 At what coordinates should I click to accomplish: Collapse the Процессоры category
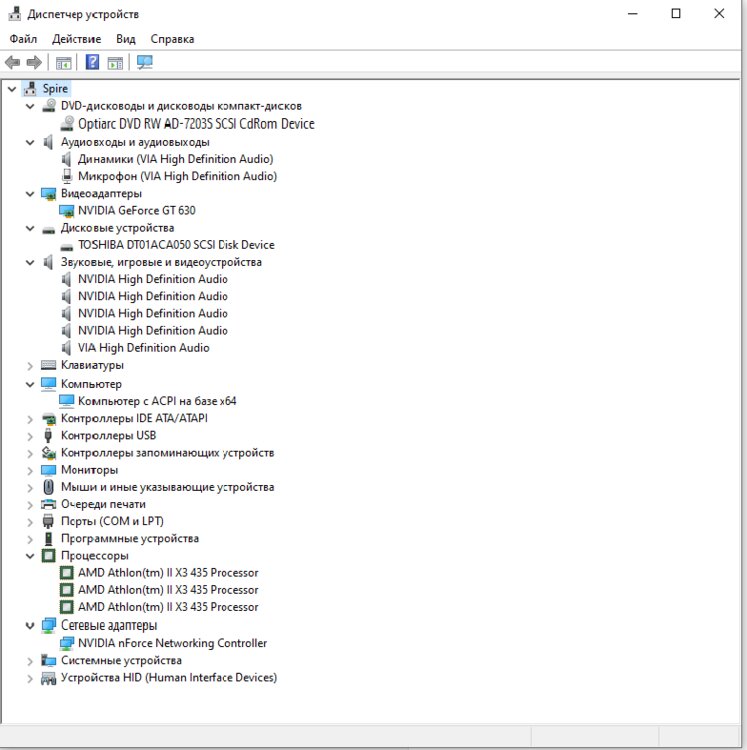pyautogui.click(x=30, y=556)
